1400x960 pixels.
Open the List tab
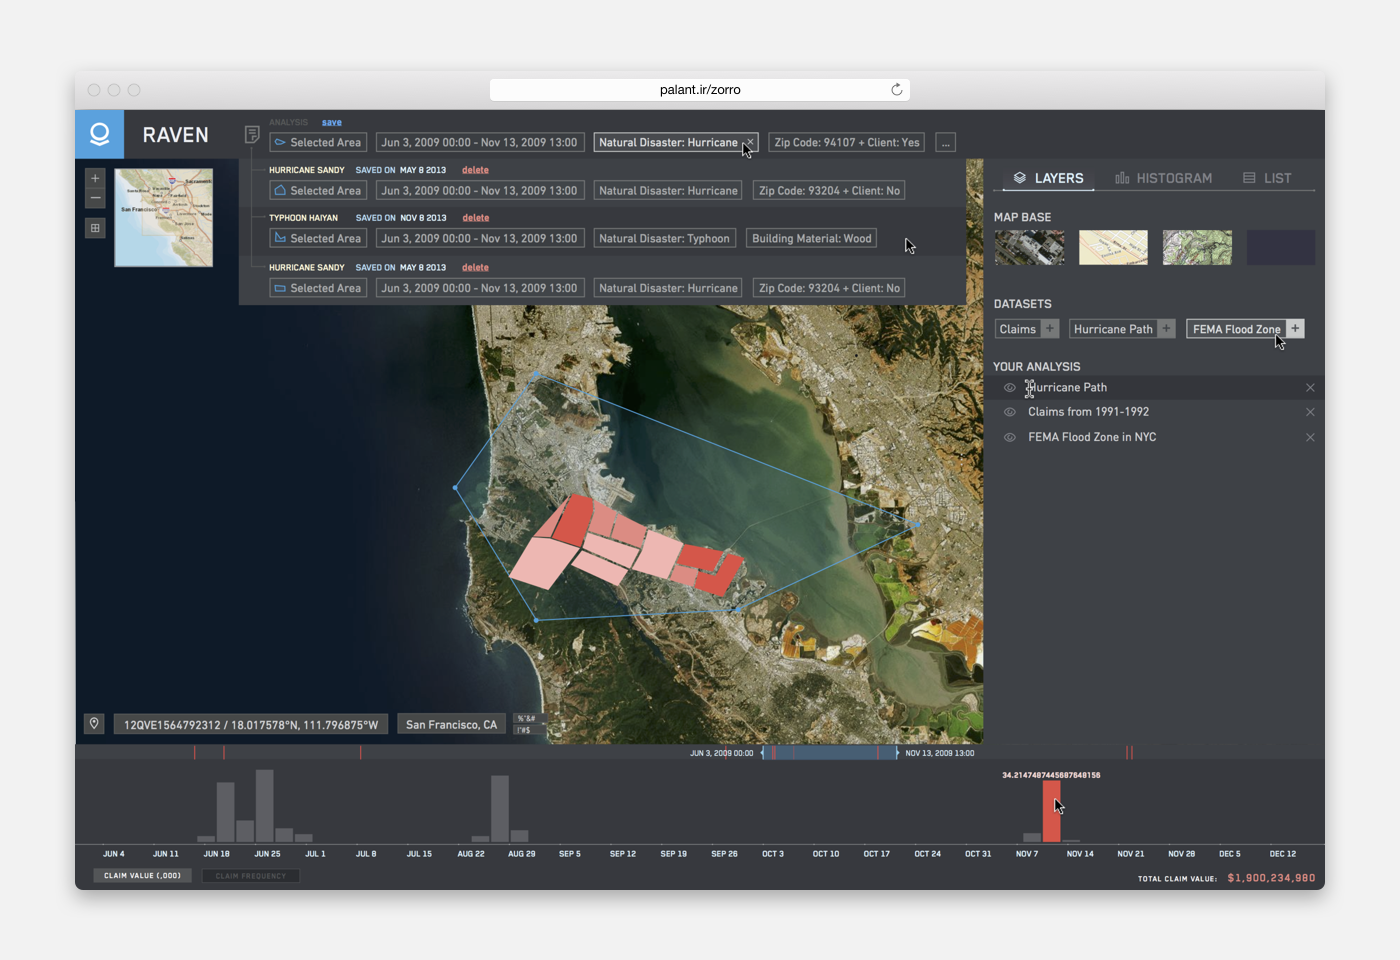(1267, 178)
